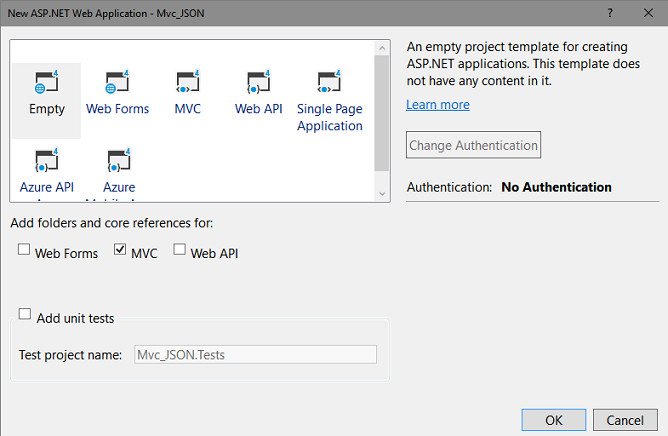
Task: Click the Change Authentication button
Action: (x=473, y=145)
